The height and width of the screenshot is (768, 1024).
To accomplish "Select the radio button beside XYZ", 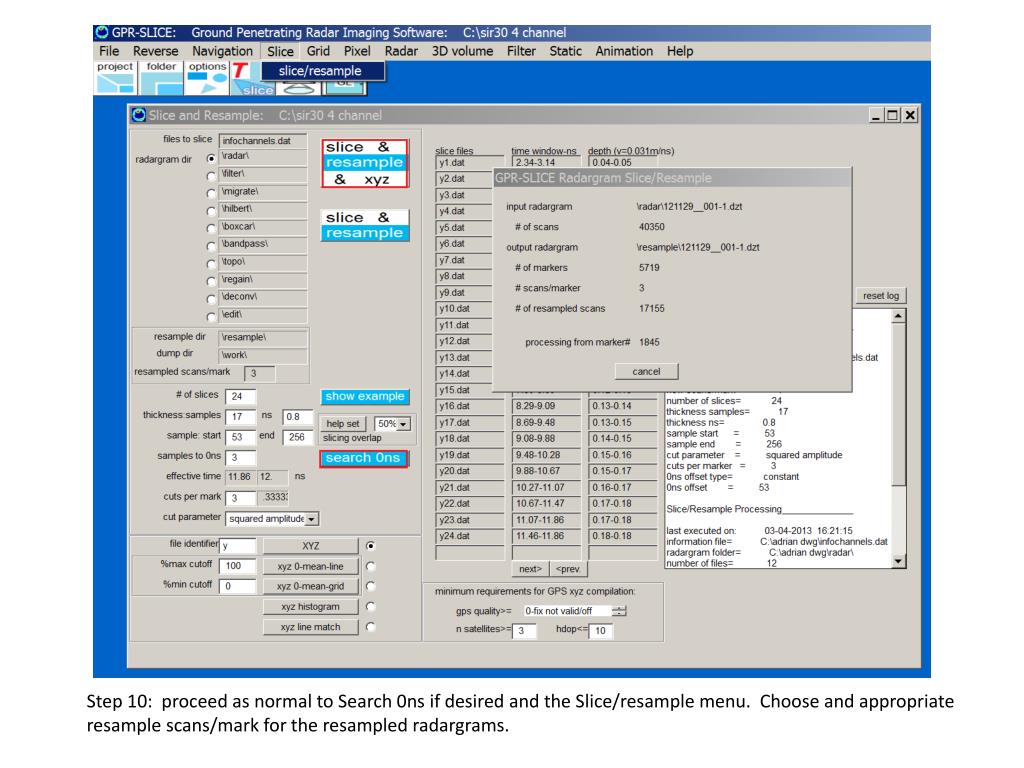I will 371,546.
